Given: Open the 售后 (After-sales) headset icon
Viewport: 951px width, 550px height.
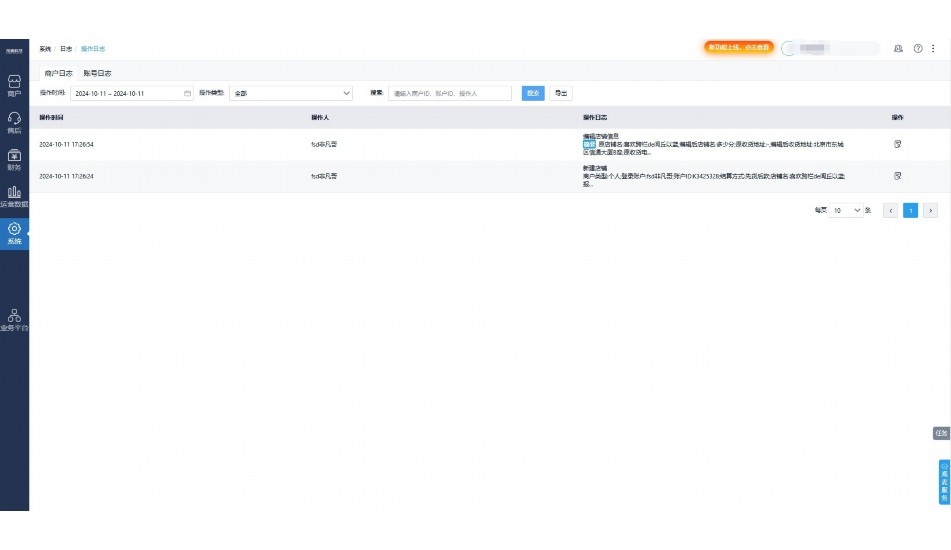Looking at the screenshot, I should 14,121.
